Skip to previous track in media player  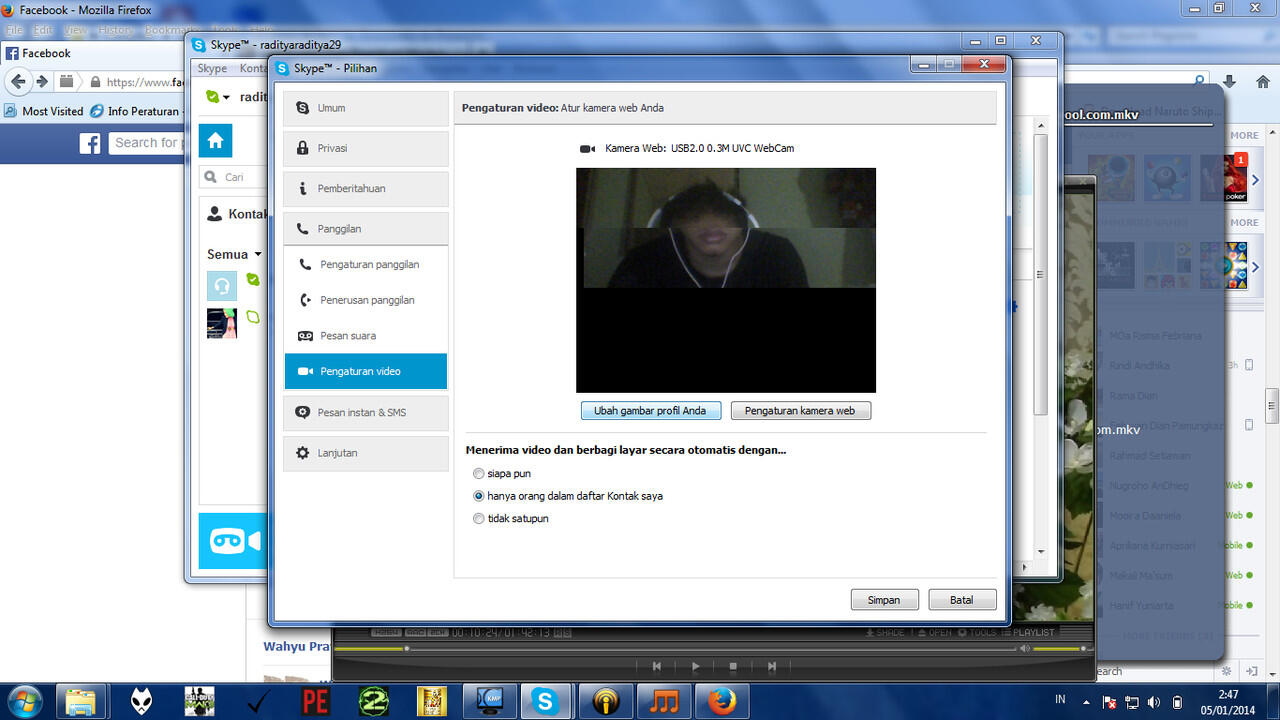click(657, 666)
